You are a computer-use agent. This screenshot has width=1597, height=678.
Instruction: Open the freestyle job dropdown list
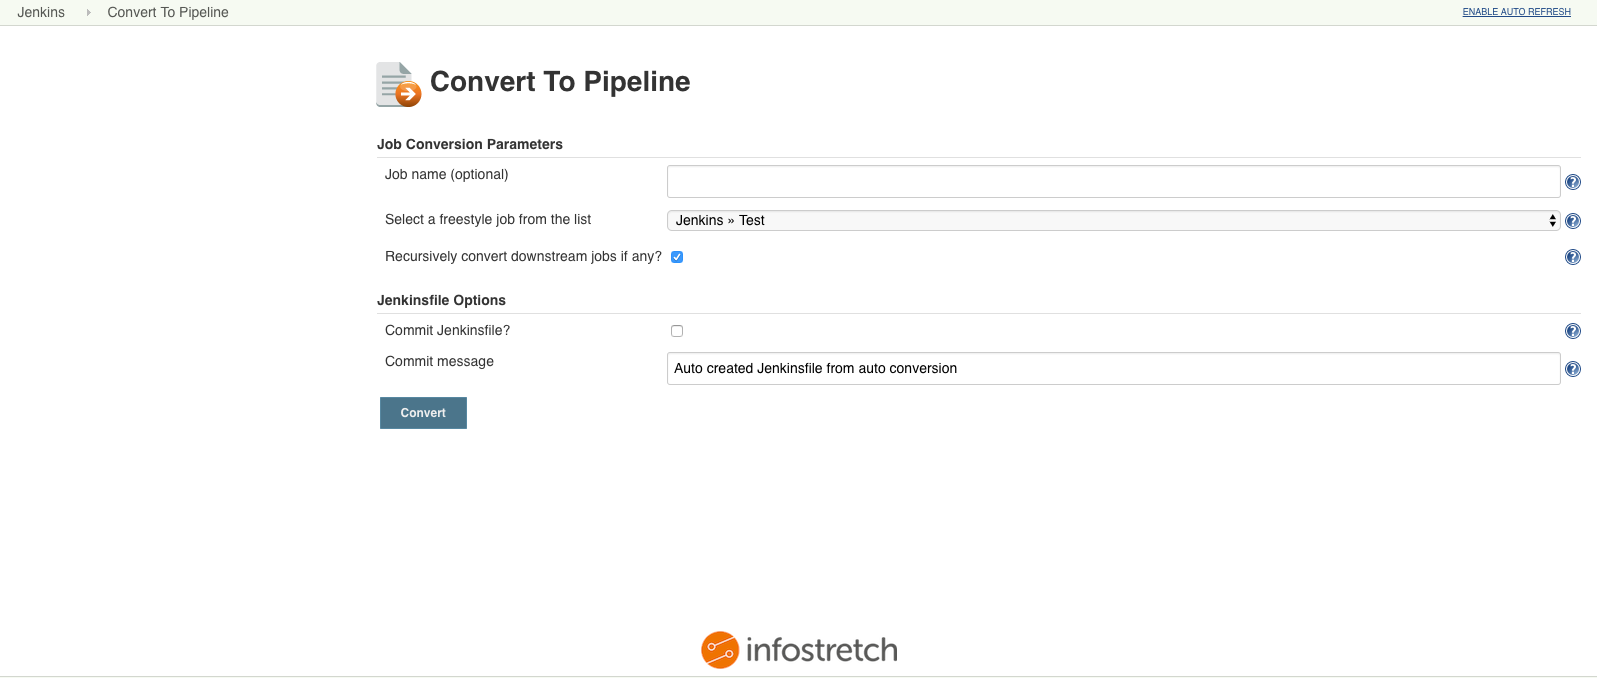[1113, 220]
